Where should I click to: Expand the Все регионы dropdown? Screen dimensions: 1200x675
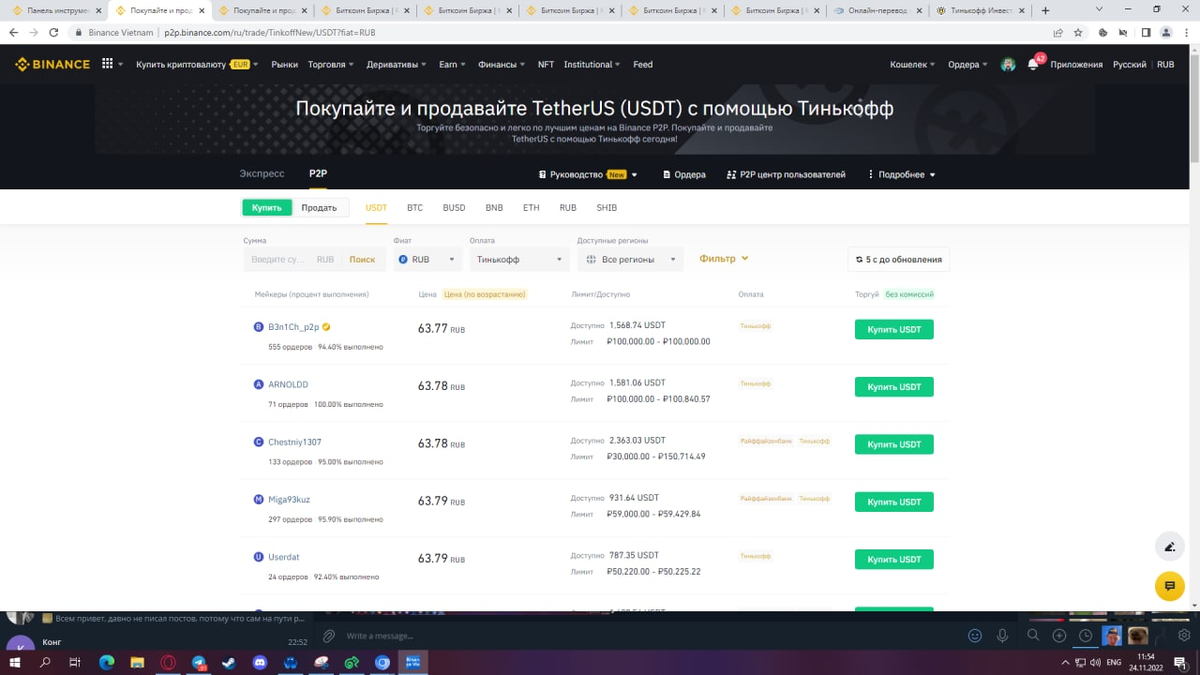point(630,259)
